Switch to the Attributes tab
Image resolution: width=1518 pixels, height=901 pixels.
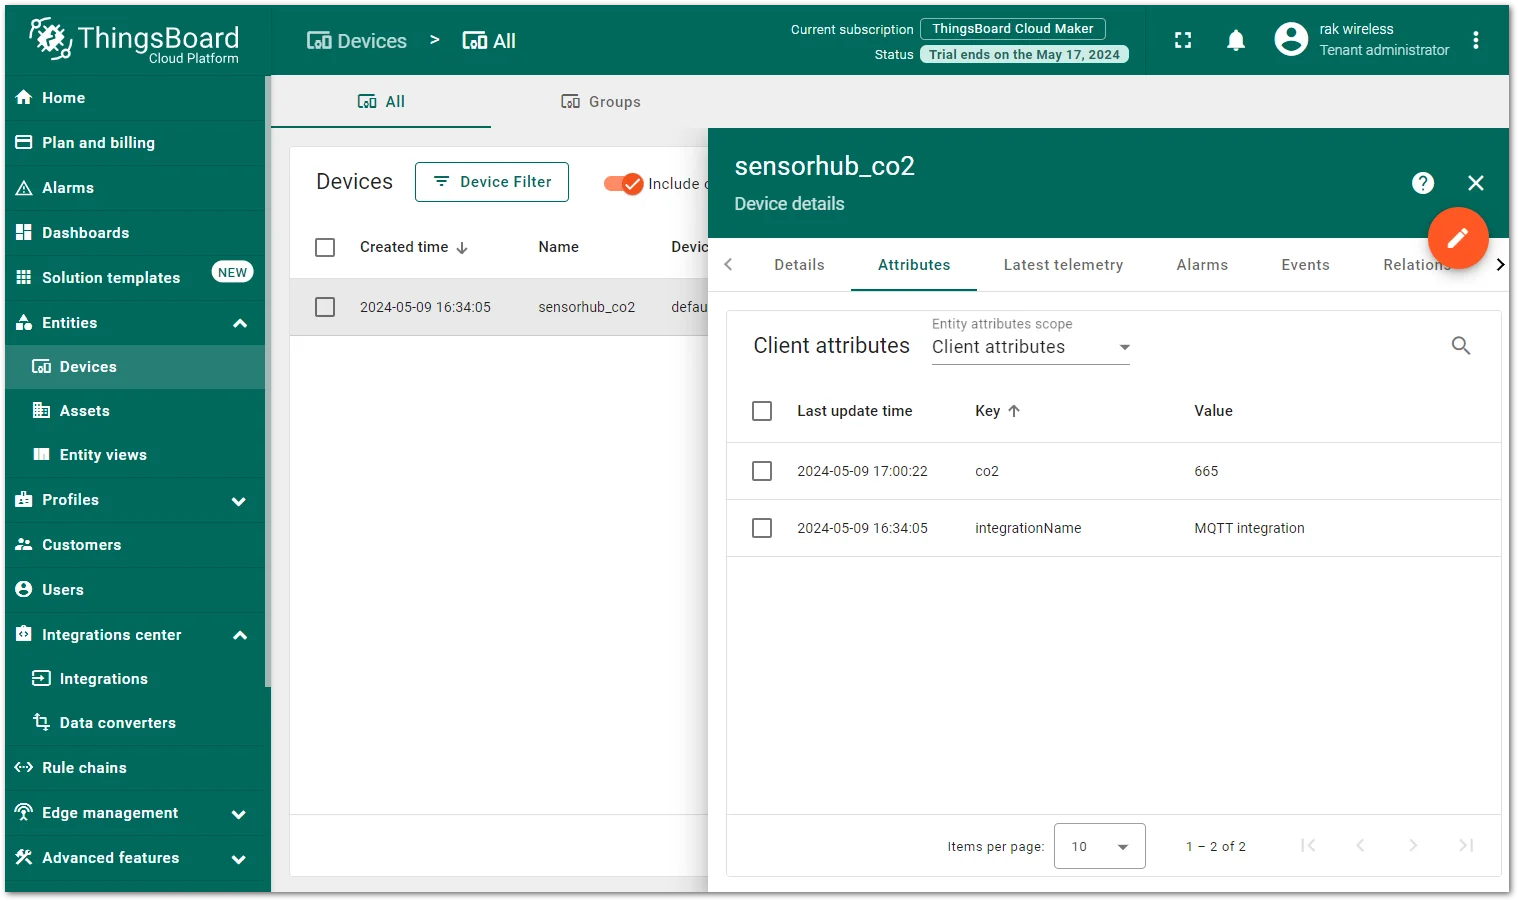(914, 265)
